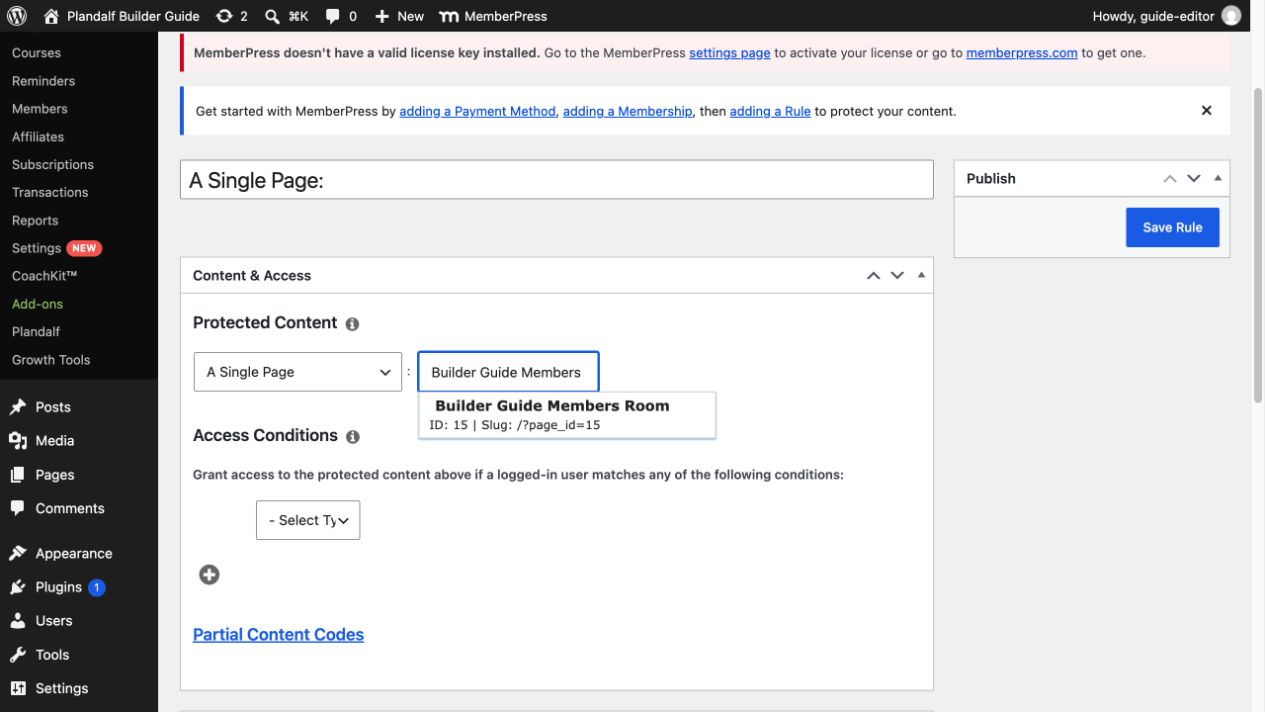The width and height of the screenshot is (1265, 712).
Task: Follow the settings page link
Action: click(730, 52)
